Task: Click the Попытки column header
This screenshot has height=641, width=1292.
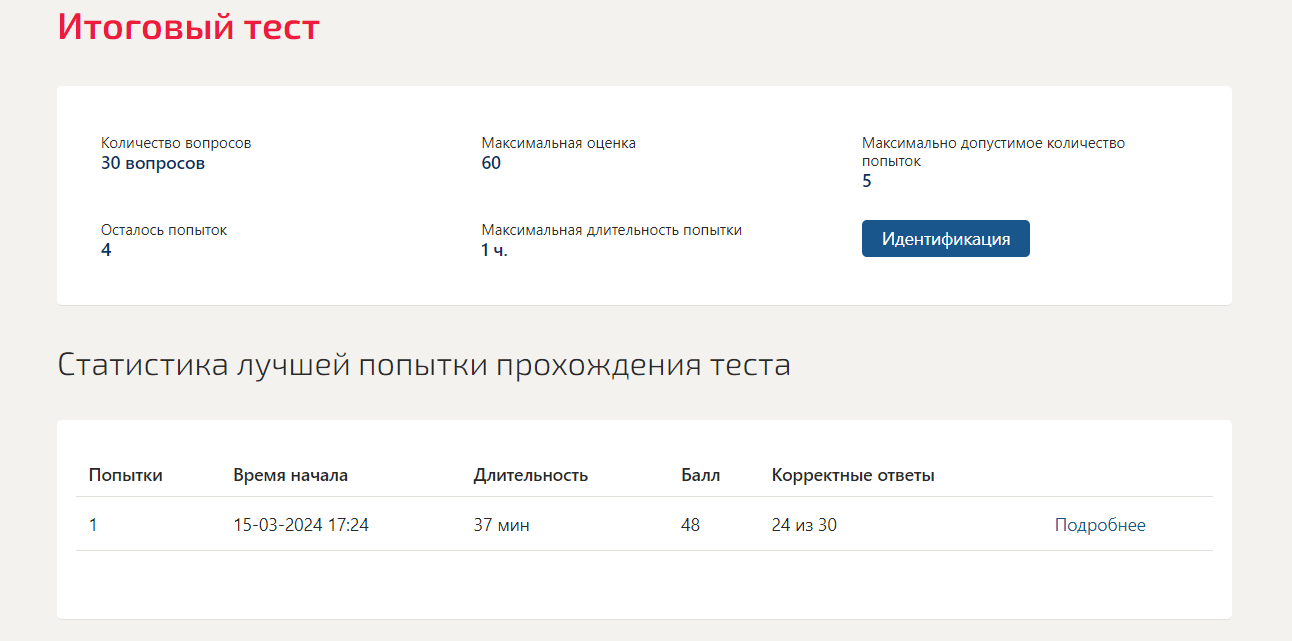Action: coord(126,475)
